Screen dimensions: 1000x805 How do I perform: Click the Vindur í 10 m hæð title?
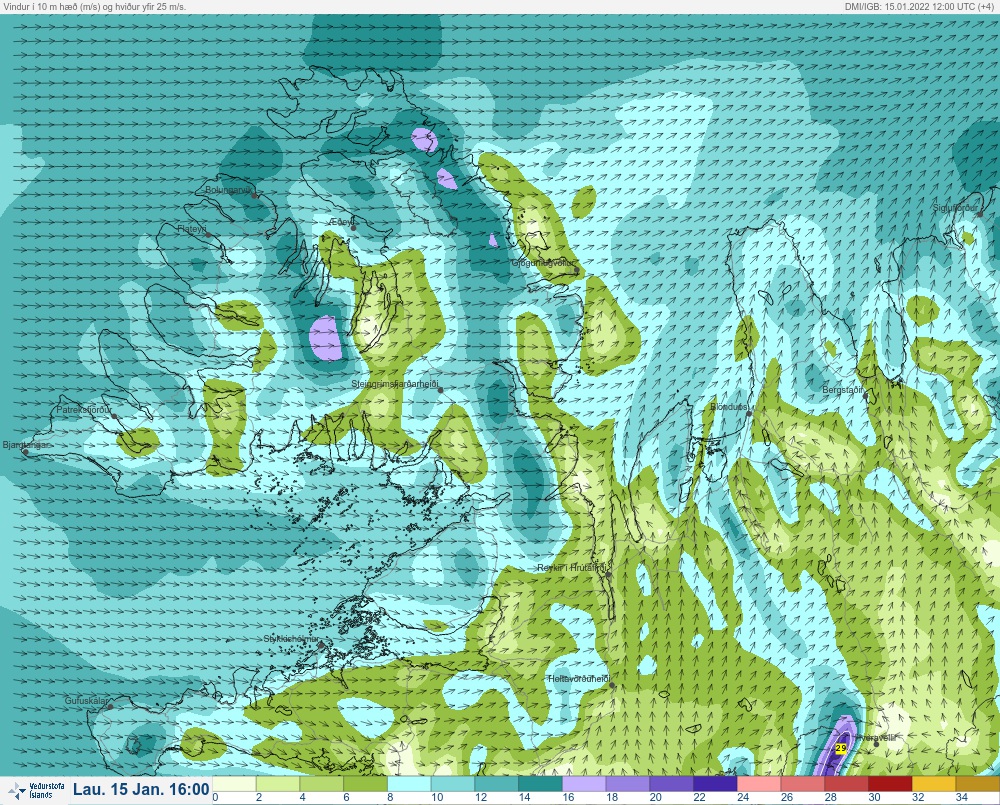pos(93,6)
